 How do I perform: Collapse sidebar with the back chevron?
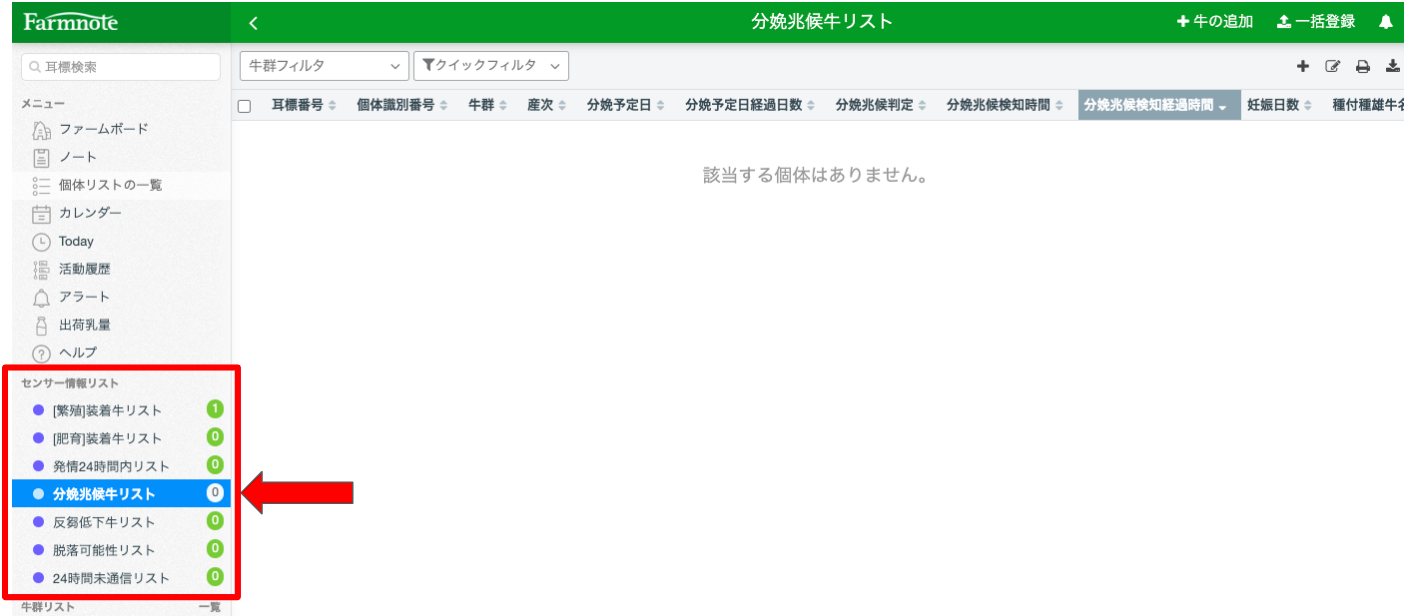pyautogui.click(x=253, y=22)
